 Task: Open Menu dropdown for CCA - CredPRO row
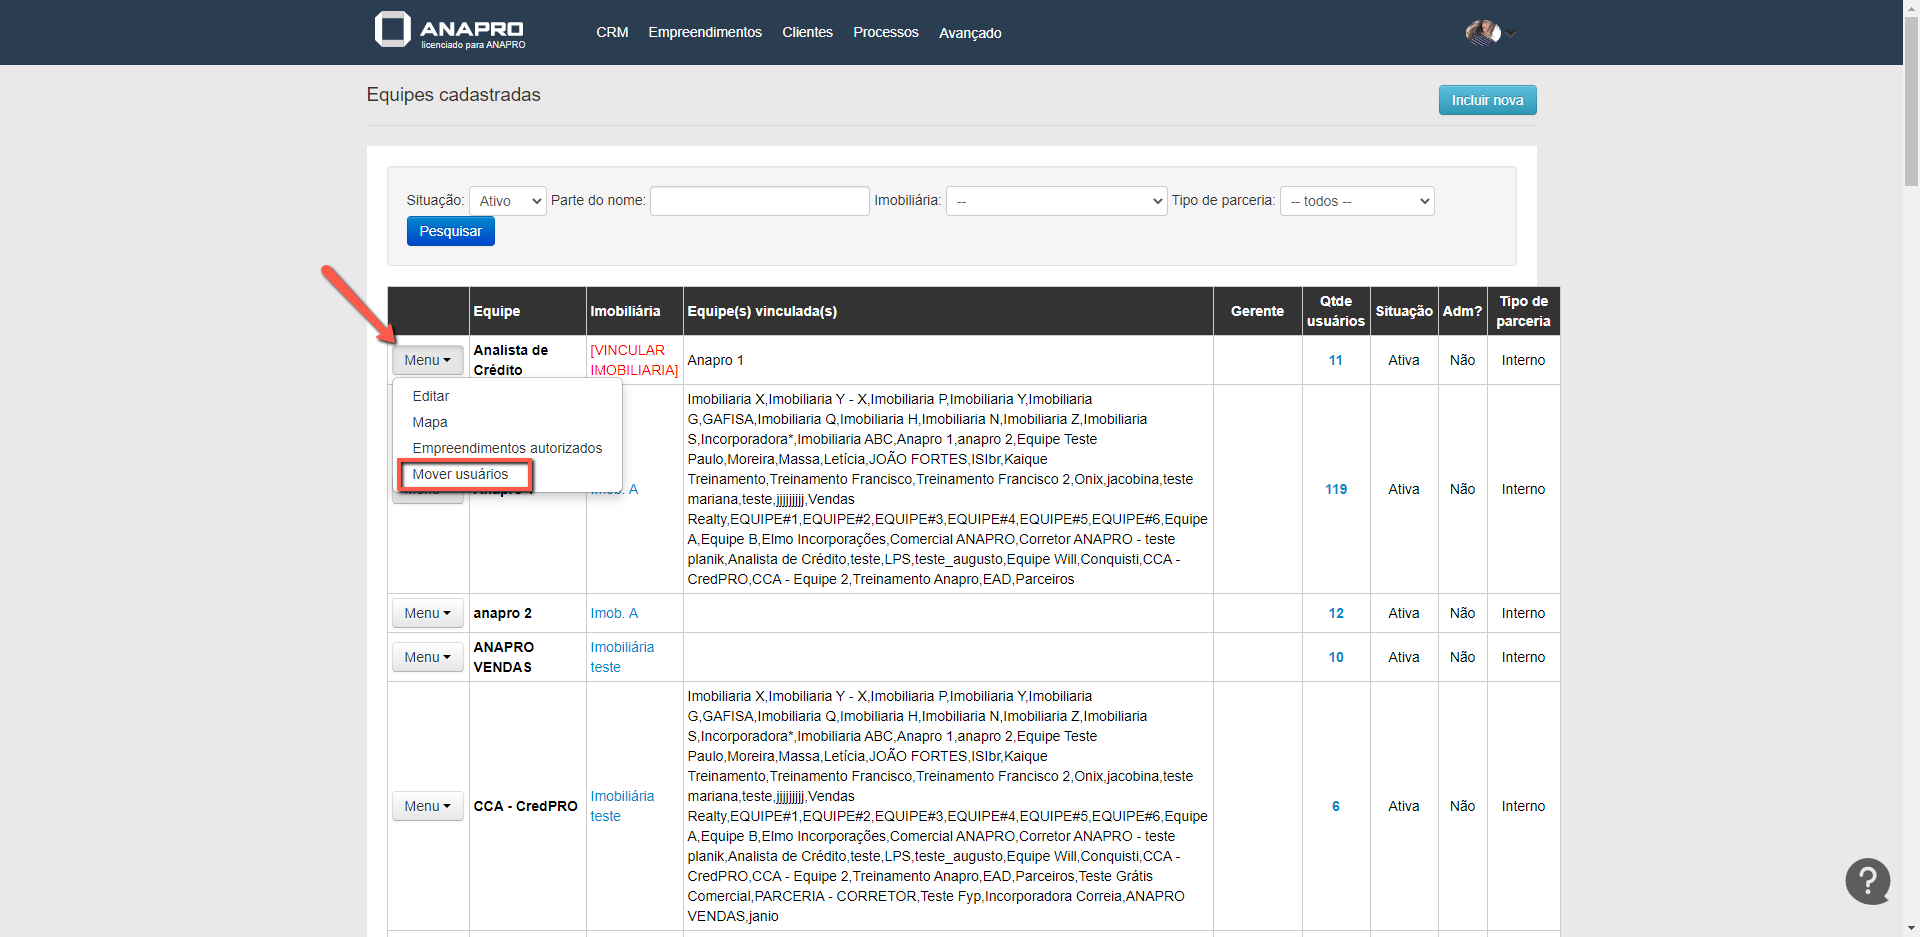point(427,806)
